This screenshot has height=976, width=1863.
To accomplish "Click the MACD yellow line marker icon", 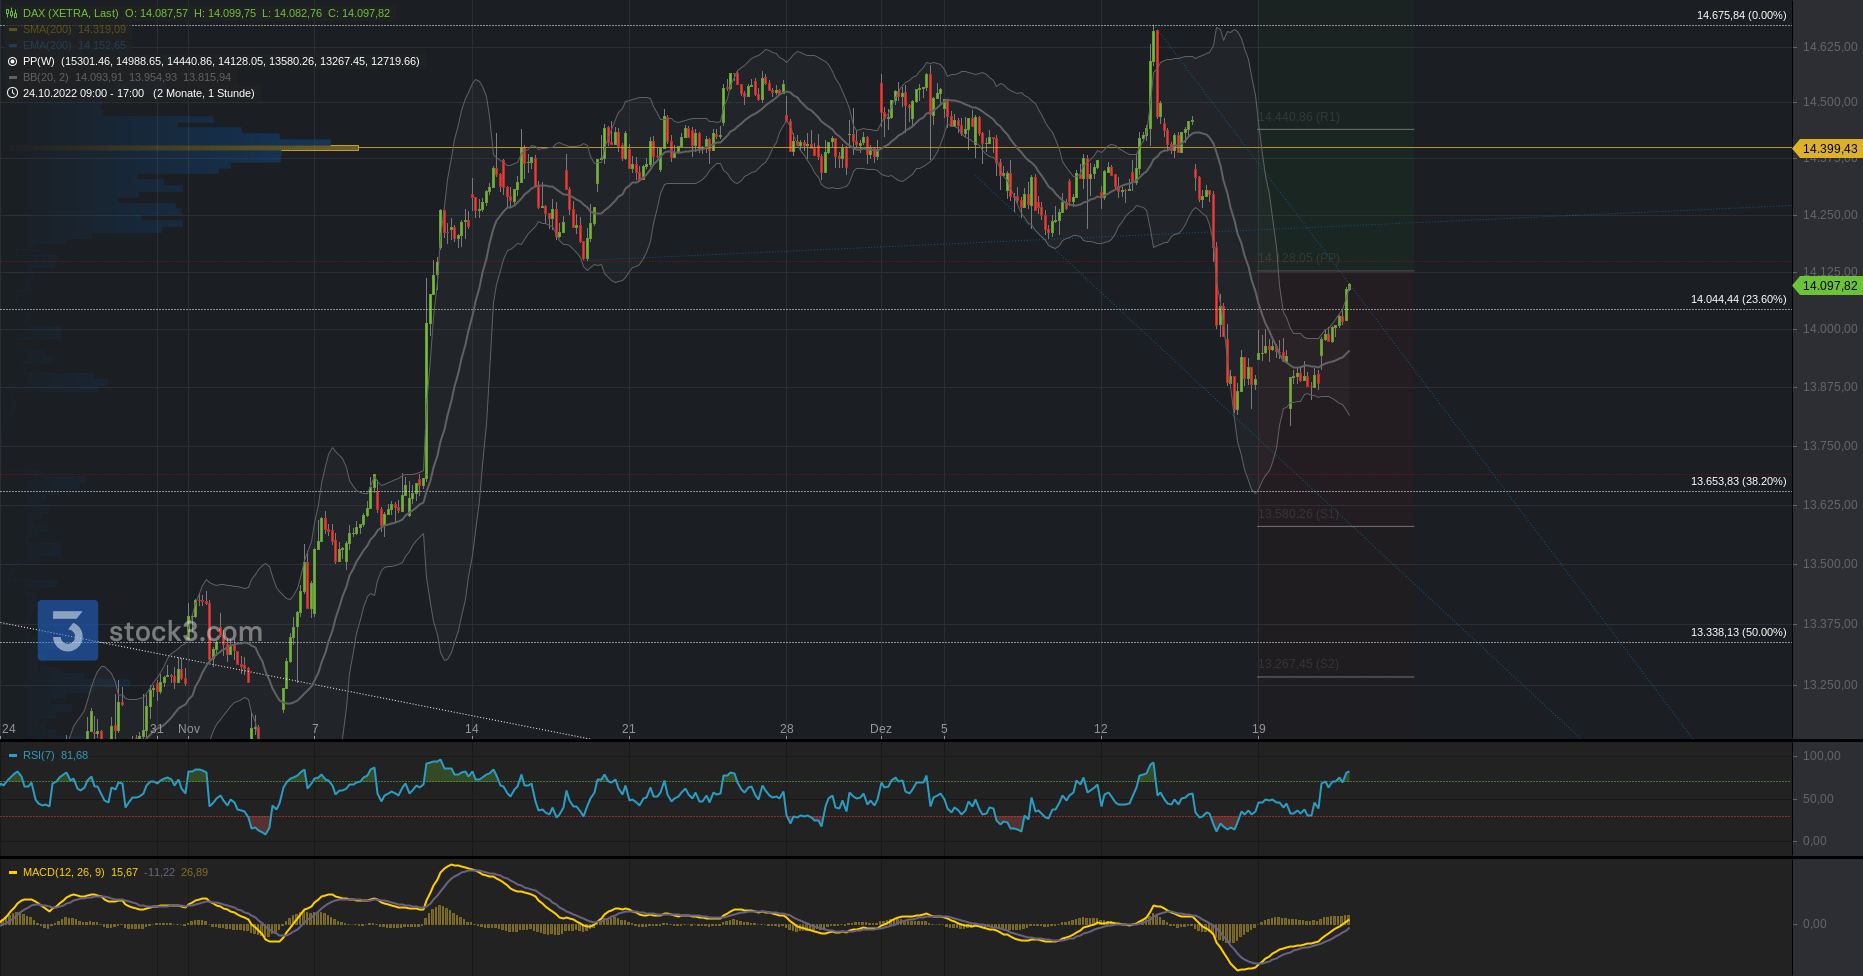I will point(13,872).
